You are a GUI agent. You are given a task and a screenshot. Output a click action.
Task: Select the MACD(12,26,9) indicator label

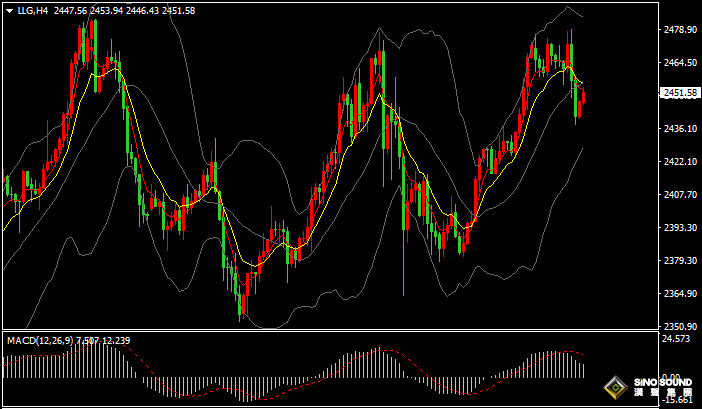pyautogui.click(x=40, y=340)
